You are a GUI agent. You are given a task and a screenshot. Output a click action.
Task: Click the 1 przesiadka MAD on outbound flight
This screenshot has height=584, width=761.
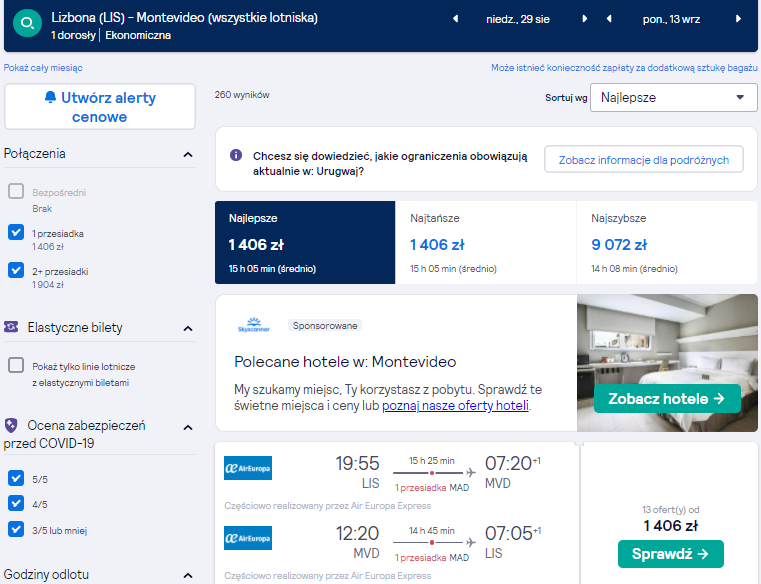pyautogui.click(x=431, y=488)
